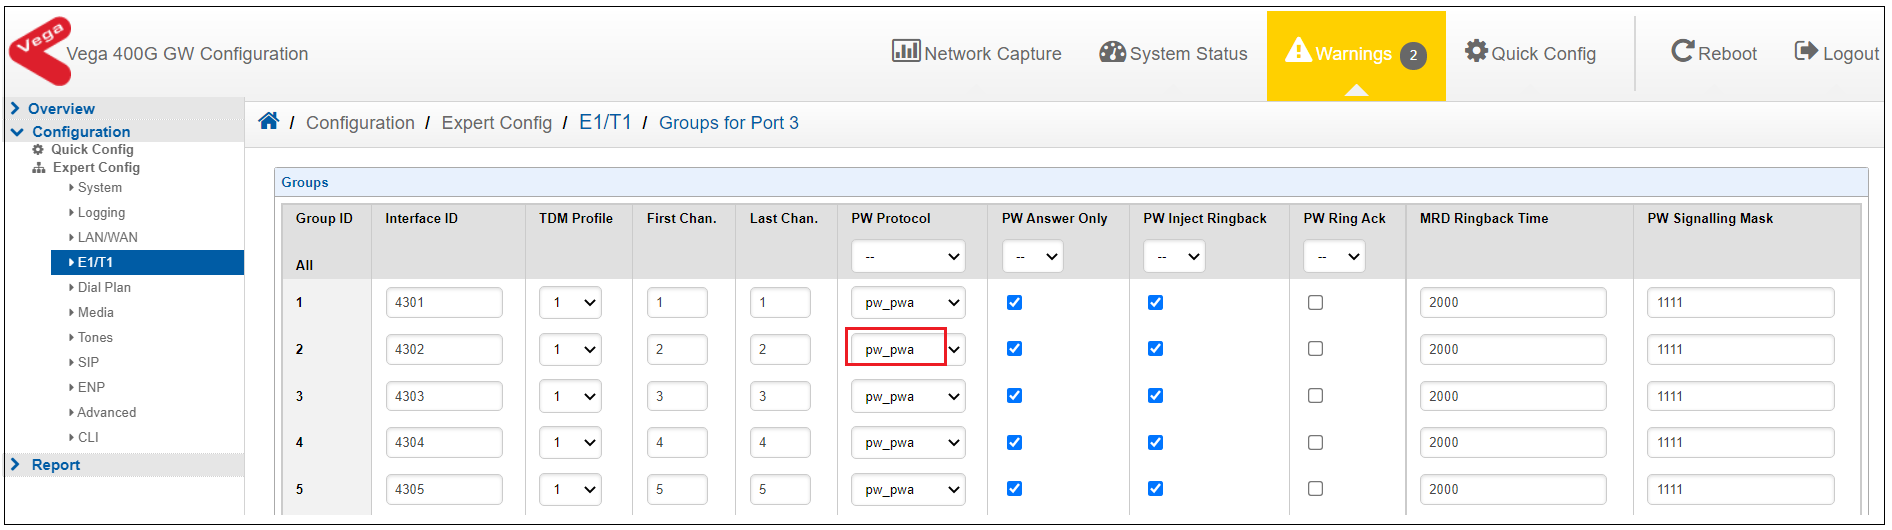Open PW Protocol dropdown for group 5
Viewport: 1892px width, 530px height.
coord(908,489)
